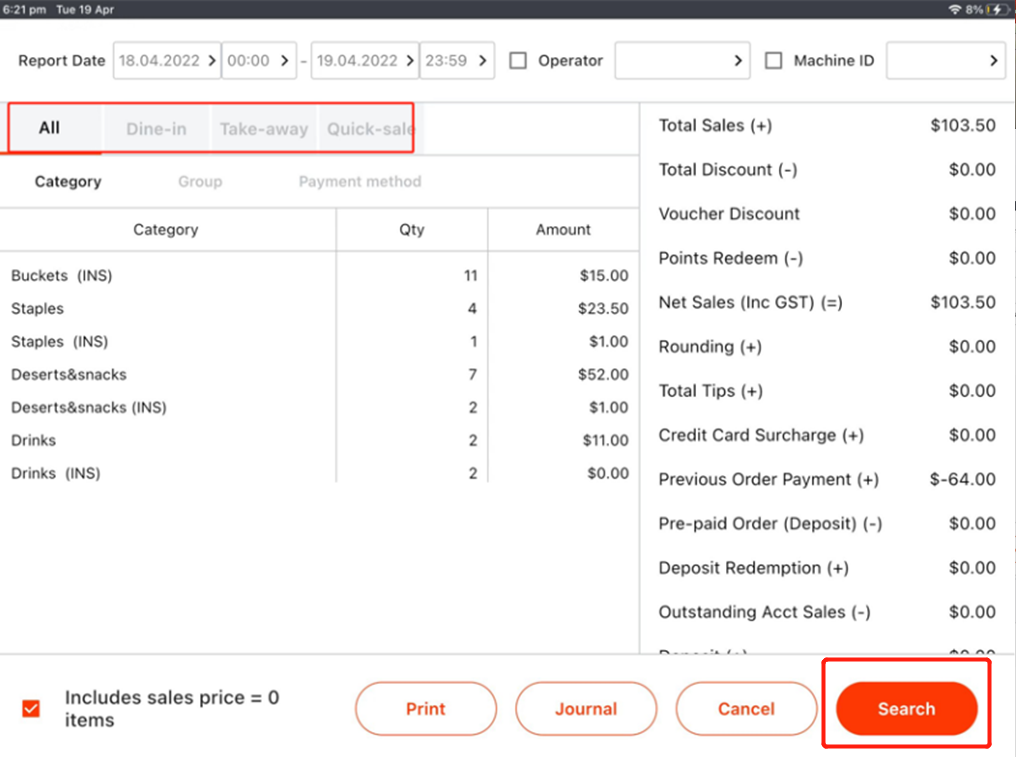Switch to the Quick-sale tab
This screenshot has width=1016, height=757.
point(369,129)
